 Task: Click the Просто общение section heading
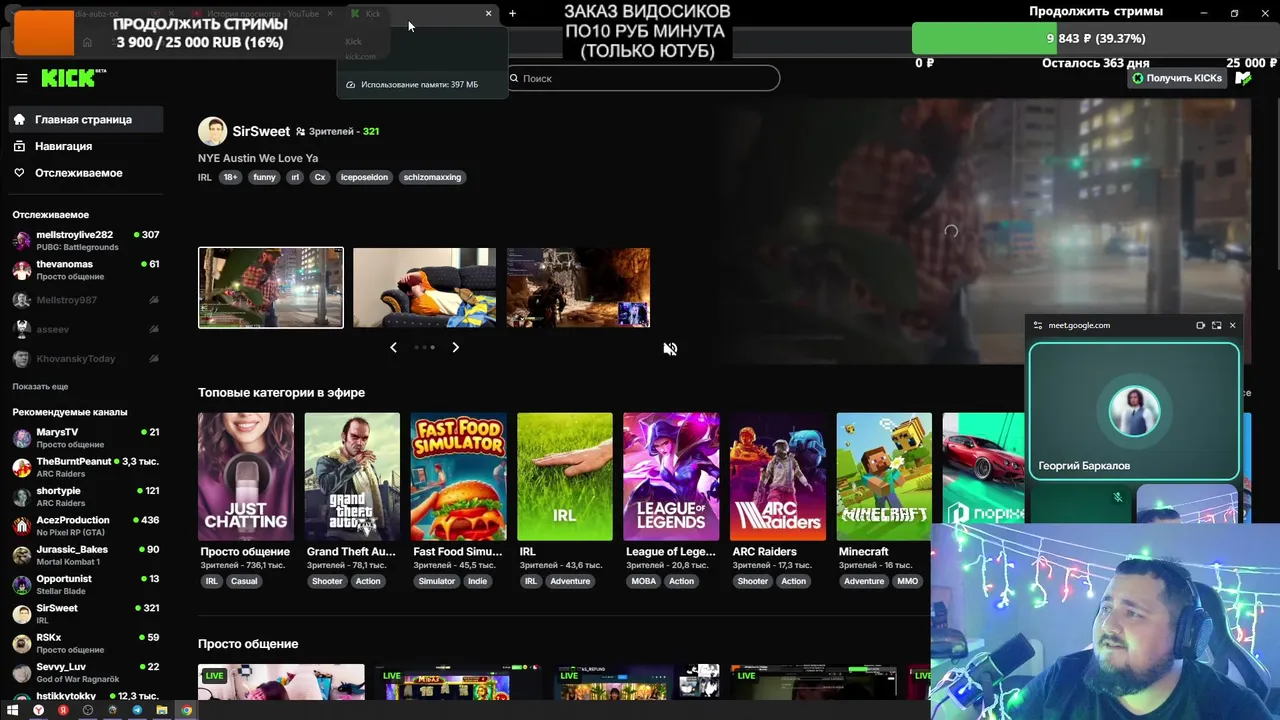coord(248,644)
